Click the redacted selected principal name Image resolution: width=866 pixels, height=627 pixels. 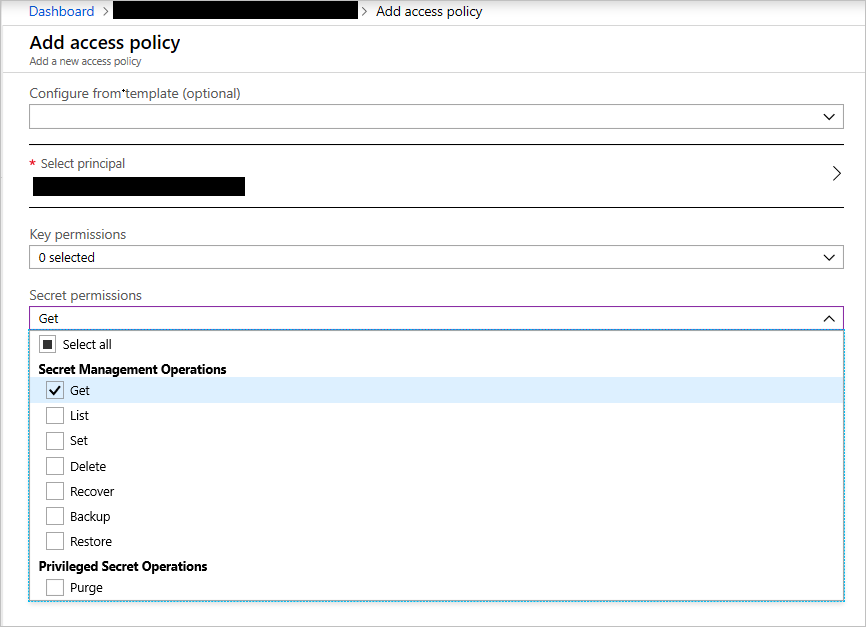pyautogui.click(x=139, y=187)
